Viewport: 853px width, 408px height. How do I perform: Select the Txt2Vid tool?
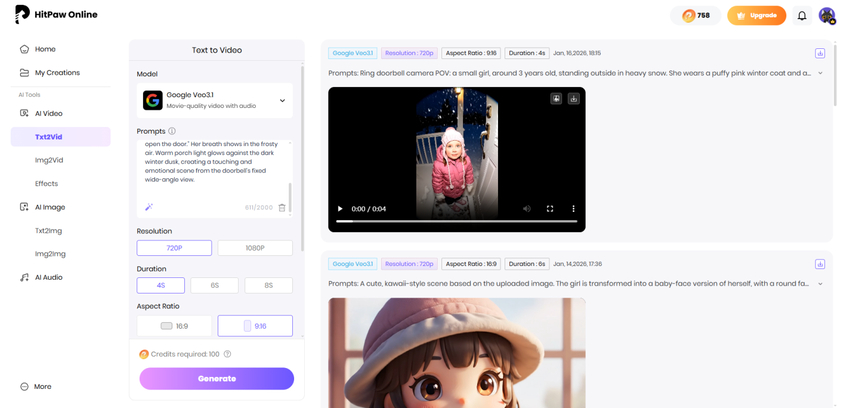[60, 137]
